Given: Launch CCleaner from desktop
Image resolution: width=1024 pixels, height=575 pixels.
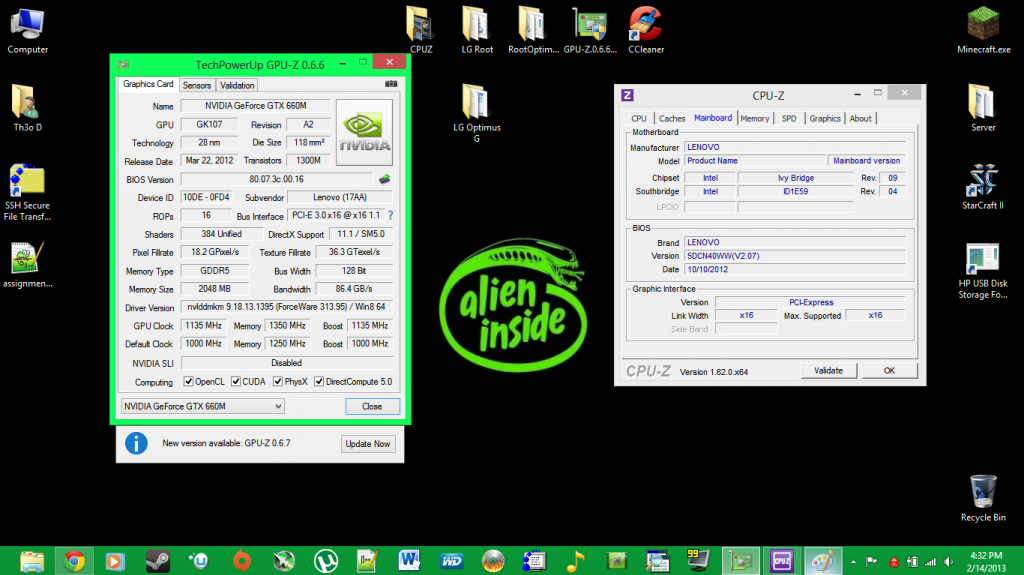Looking at the screenshot, I should click(x=646, y=31).
